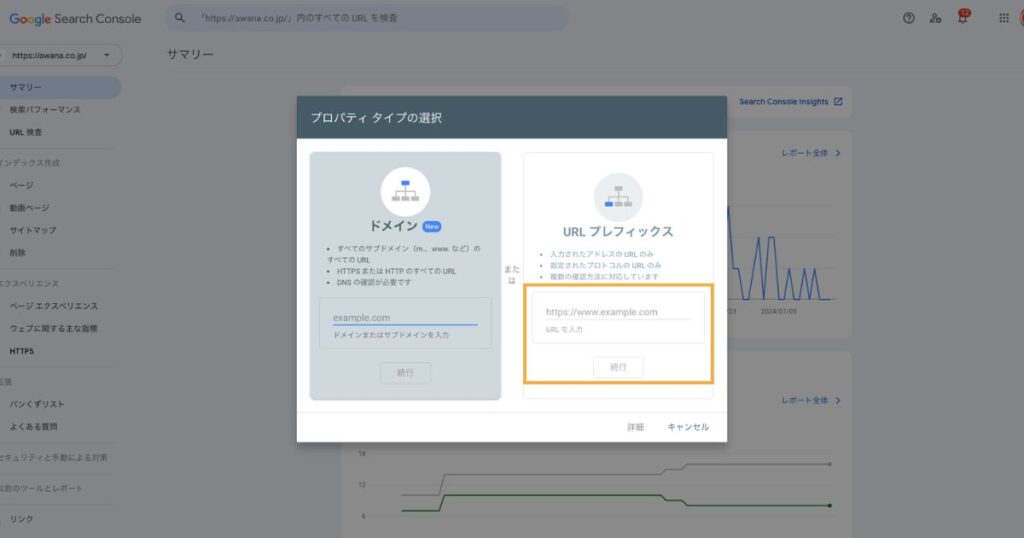
Task: Click 複数の確認方法に対応しています bullet text
Action: tap(604, 277)
